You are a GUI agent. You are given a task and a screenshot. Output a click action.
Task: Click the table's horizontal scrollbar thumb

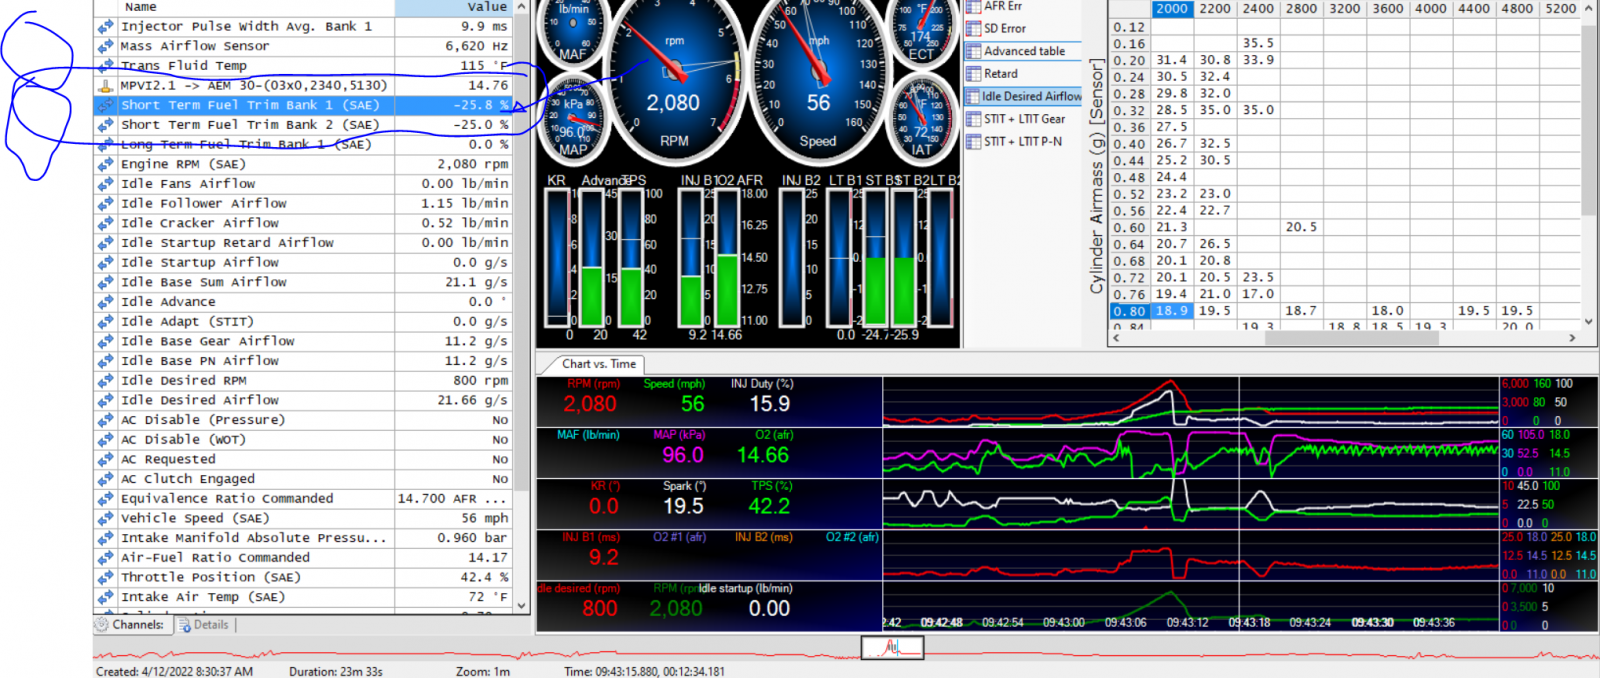click(1352, 338)
